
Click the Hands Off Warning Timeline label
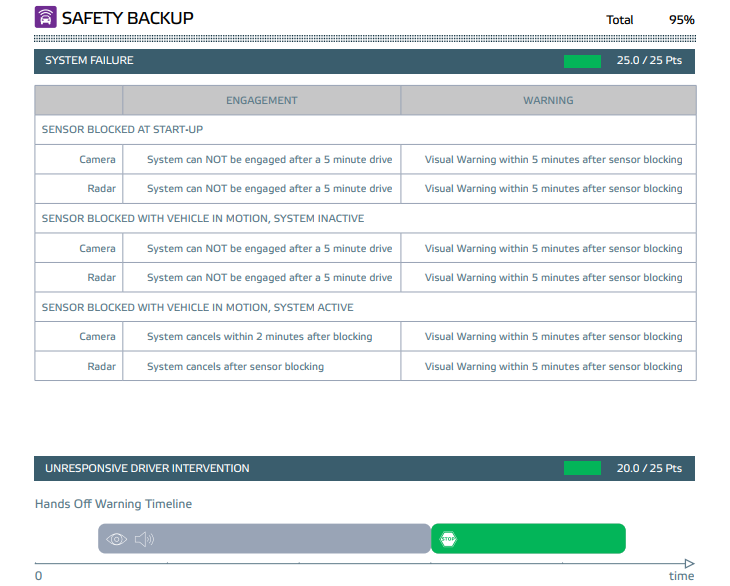coord(113,504)
